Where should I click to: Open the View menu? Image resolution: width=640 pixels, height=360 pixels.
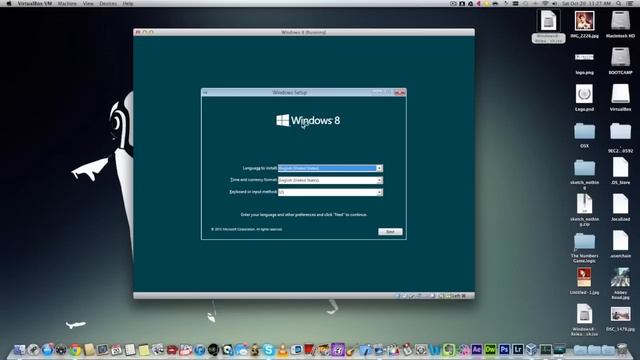coord(88,3)
